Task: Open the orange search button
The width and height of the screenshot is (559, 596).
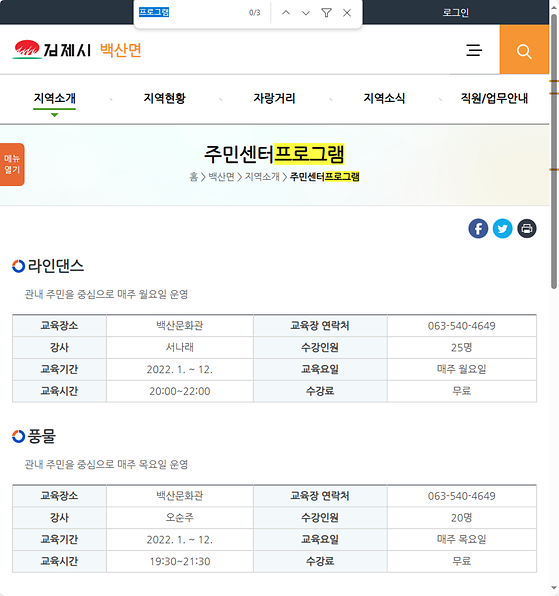Action: [x=524, y=49]
